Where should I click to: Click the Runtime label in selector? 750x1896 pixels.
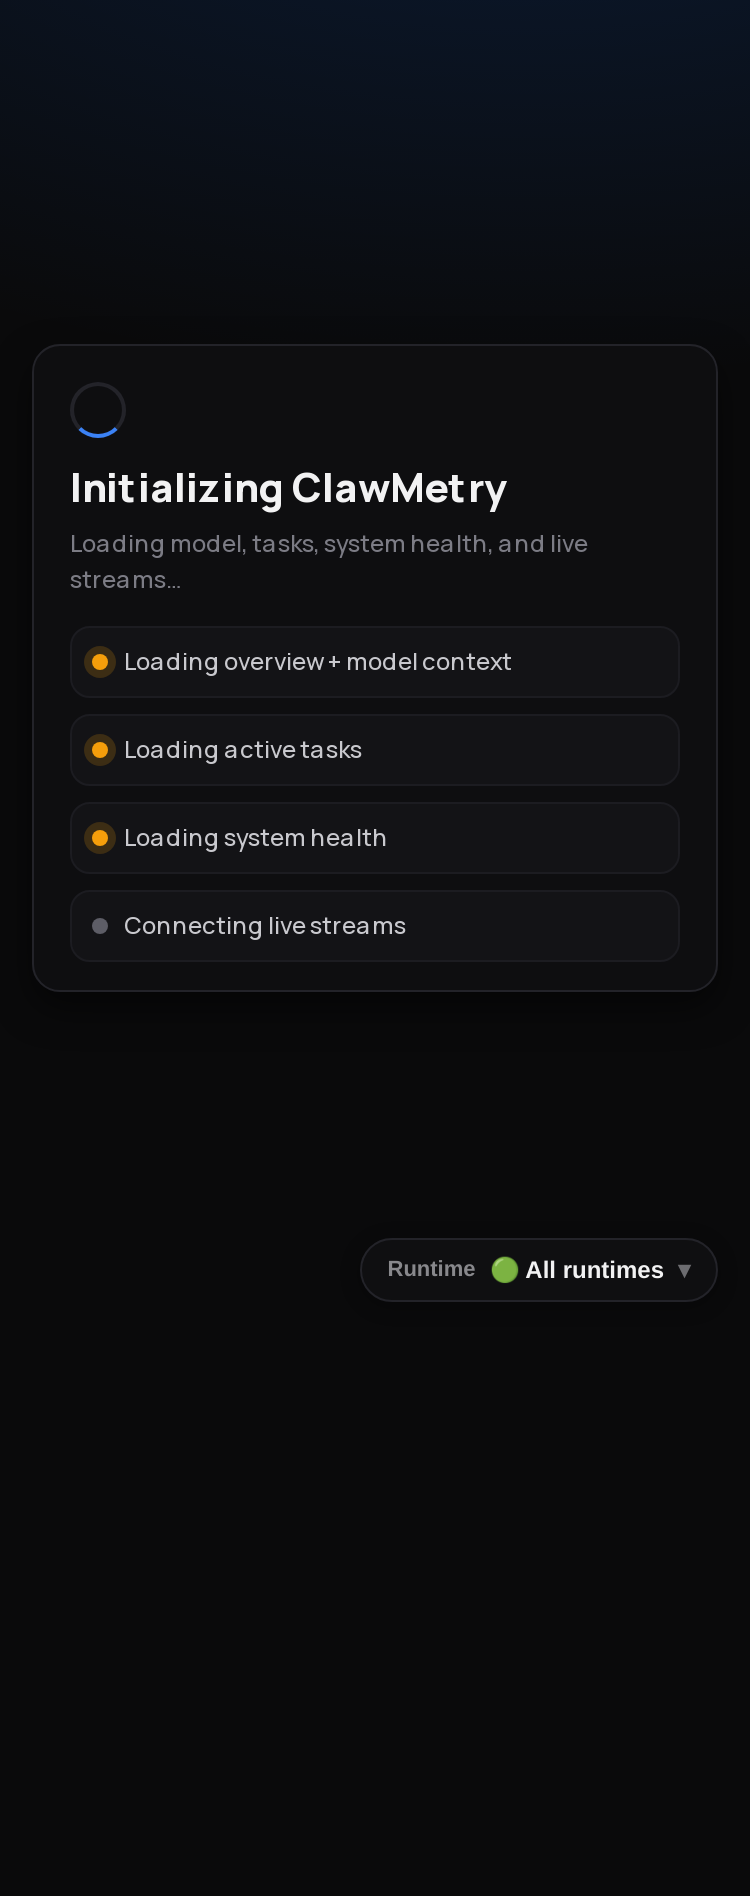(x=431, y=1269)
